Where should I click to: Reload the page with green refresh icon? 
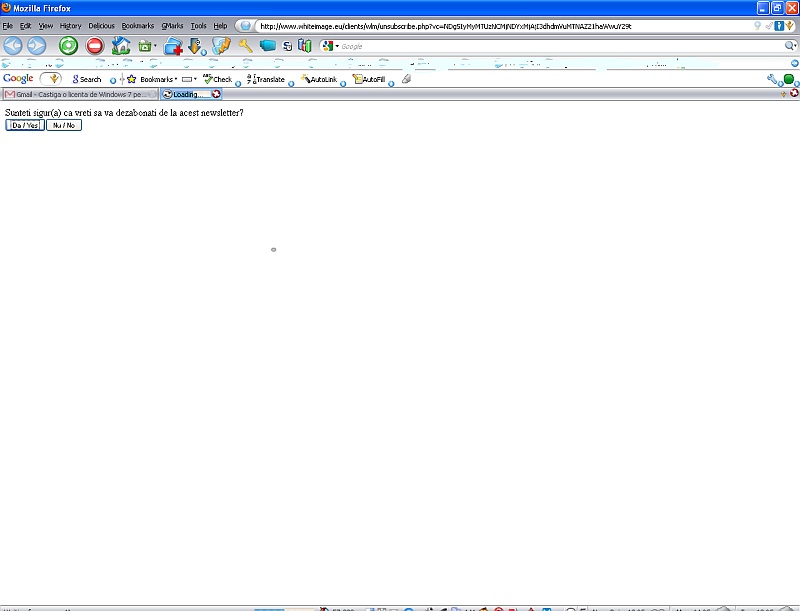coord(68,46)
